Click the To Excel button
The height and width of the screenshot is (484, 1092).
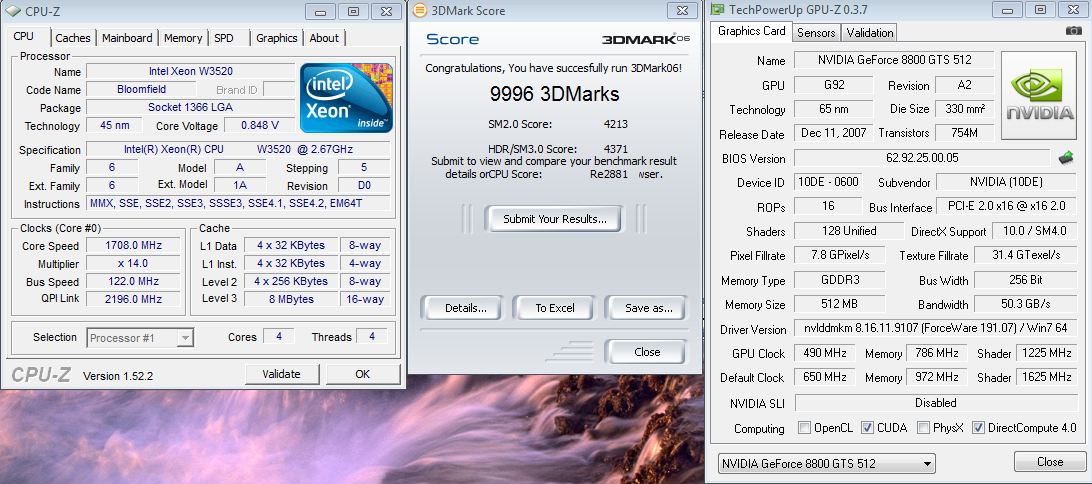pos(554,308)
